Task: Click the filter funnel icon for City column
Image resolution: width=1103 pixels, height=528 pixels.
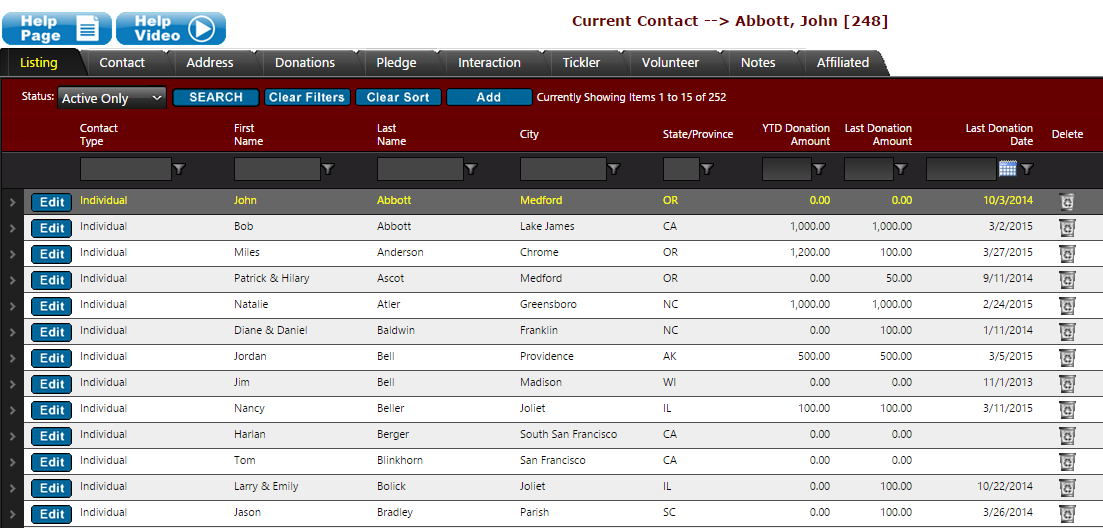Action: tap(614, 170)
